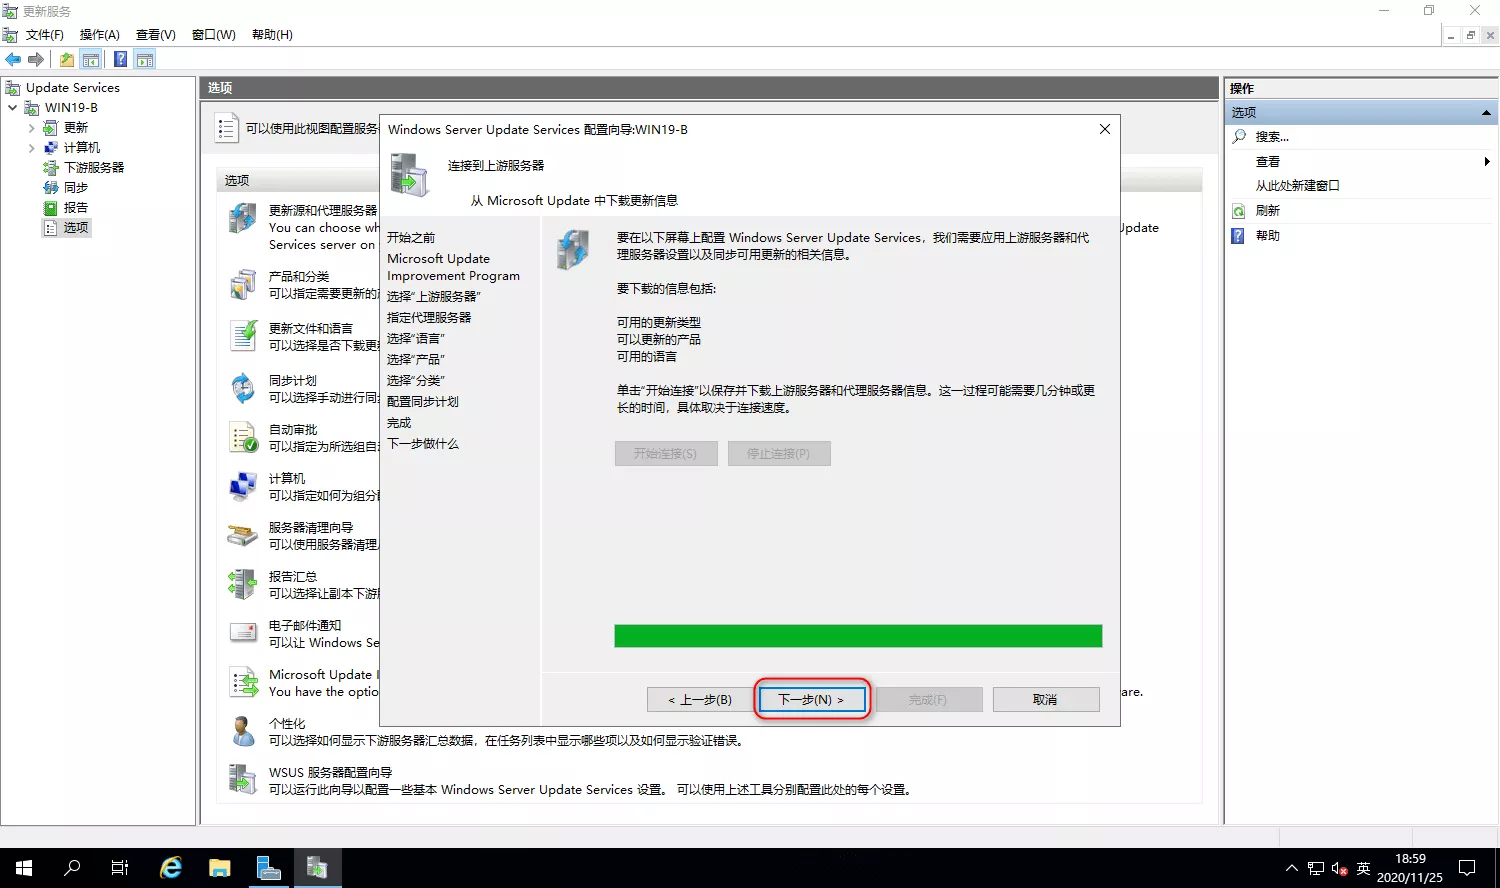Select the Personalization user icon

243,731
